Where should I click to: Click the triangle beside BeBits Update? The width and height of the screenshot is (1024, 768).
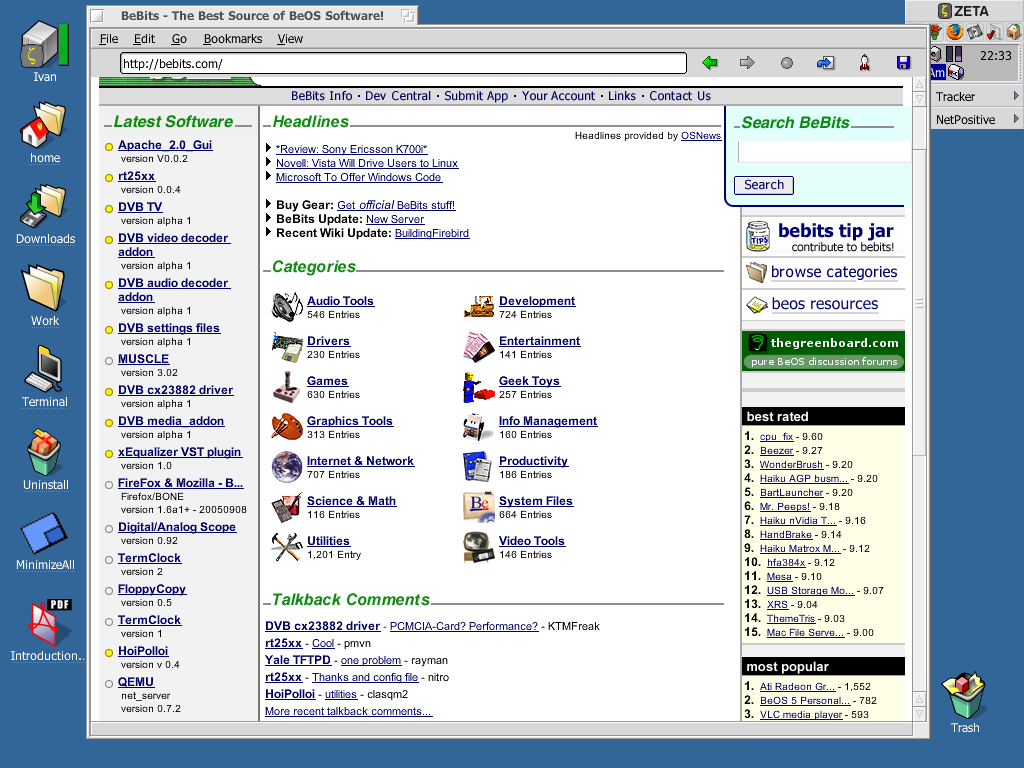pyautogui.click(x=268, y=218)
